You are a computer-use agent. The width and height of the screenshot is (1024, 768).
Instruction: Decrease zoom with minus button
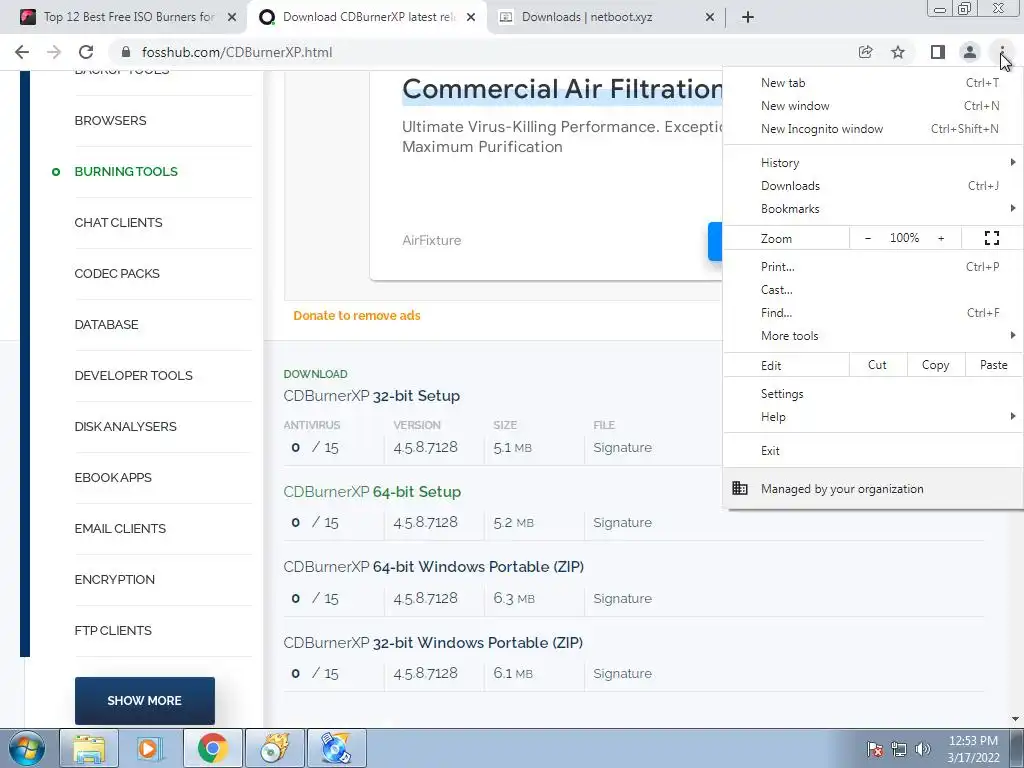(x=868, y=238)
